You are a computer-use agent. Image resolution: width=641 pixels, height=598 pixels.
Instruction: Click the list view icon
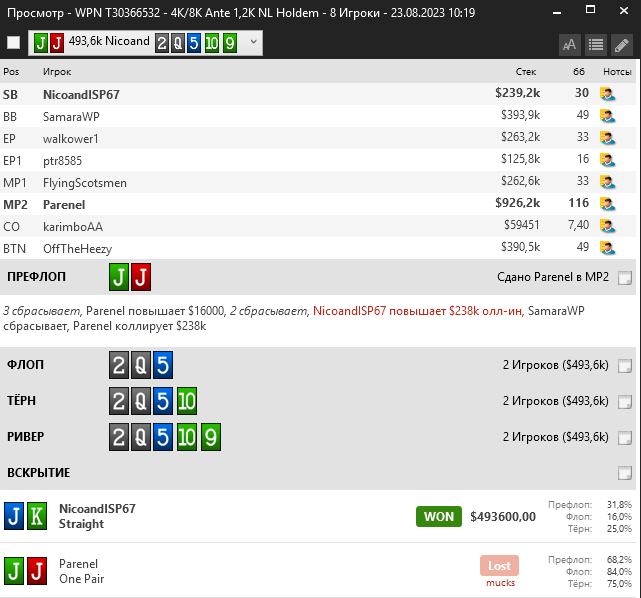coord(596,45)
